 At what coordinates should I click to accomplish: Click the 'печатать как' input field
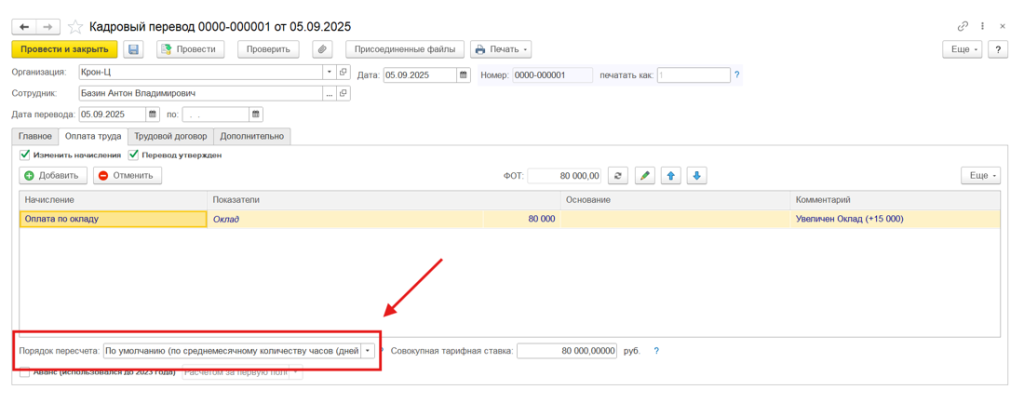pos(694,75)
